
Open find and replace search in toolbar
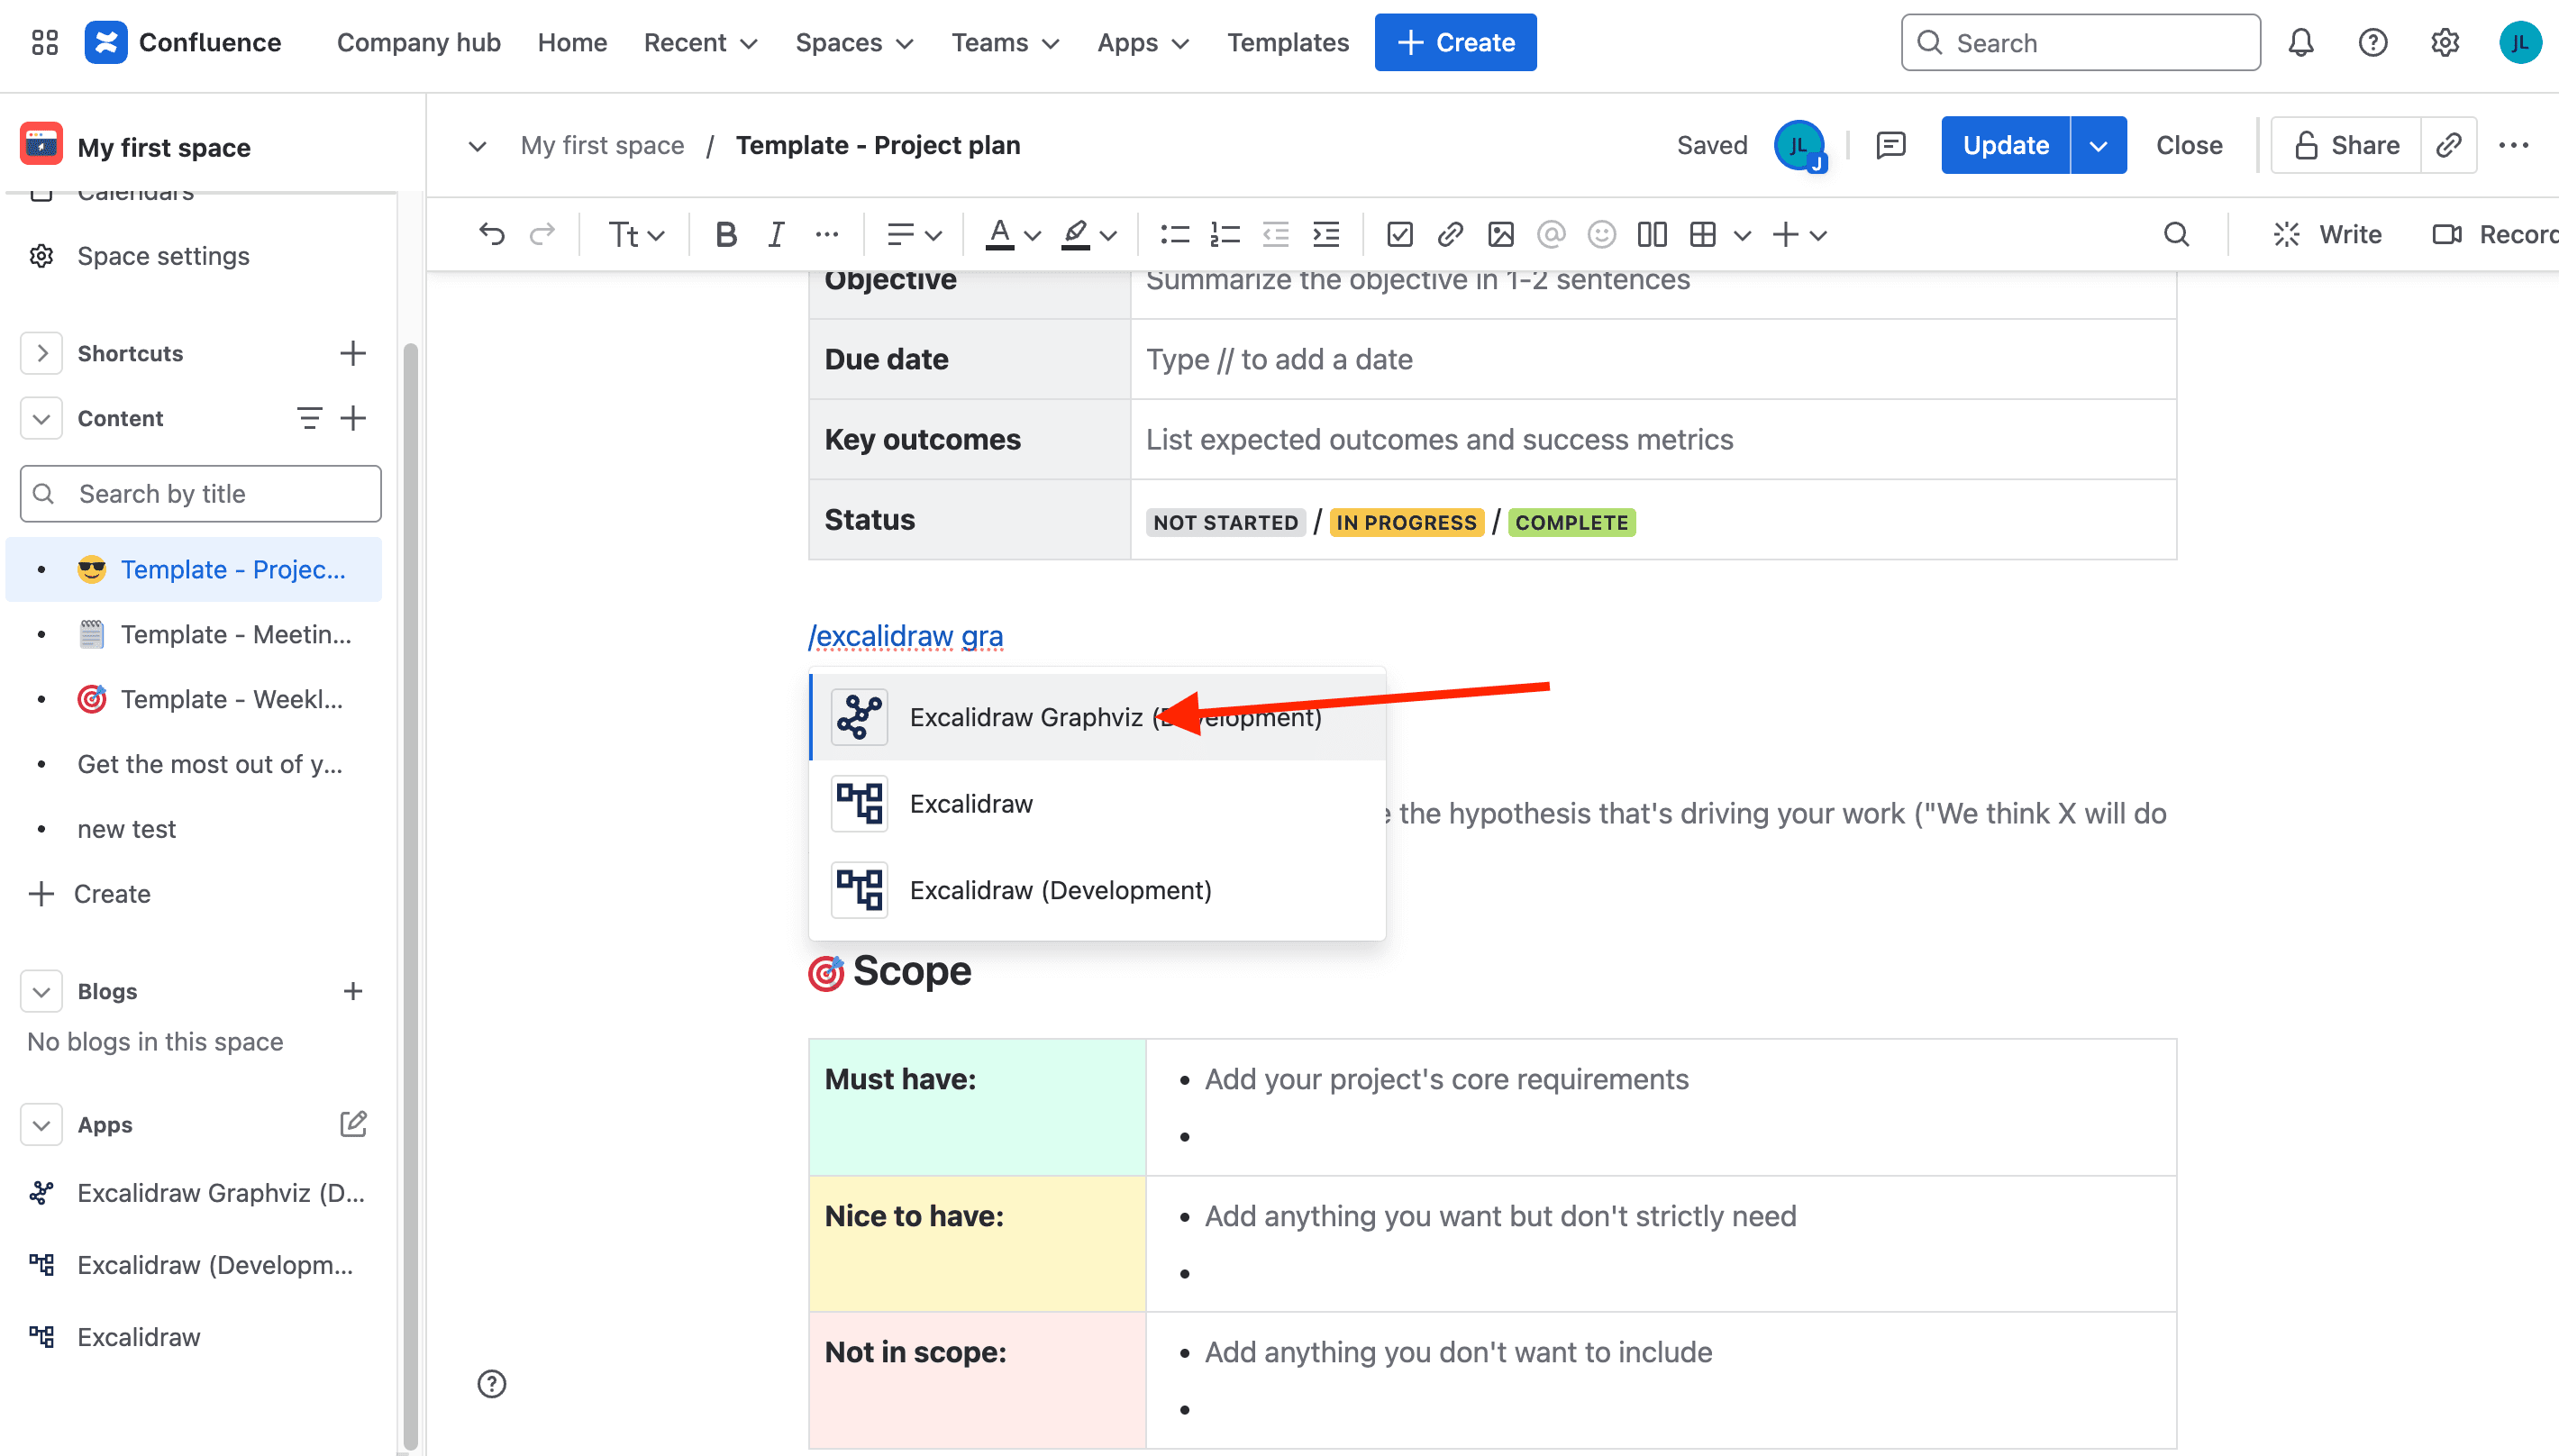coord(2176,234)
